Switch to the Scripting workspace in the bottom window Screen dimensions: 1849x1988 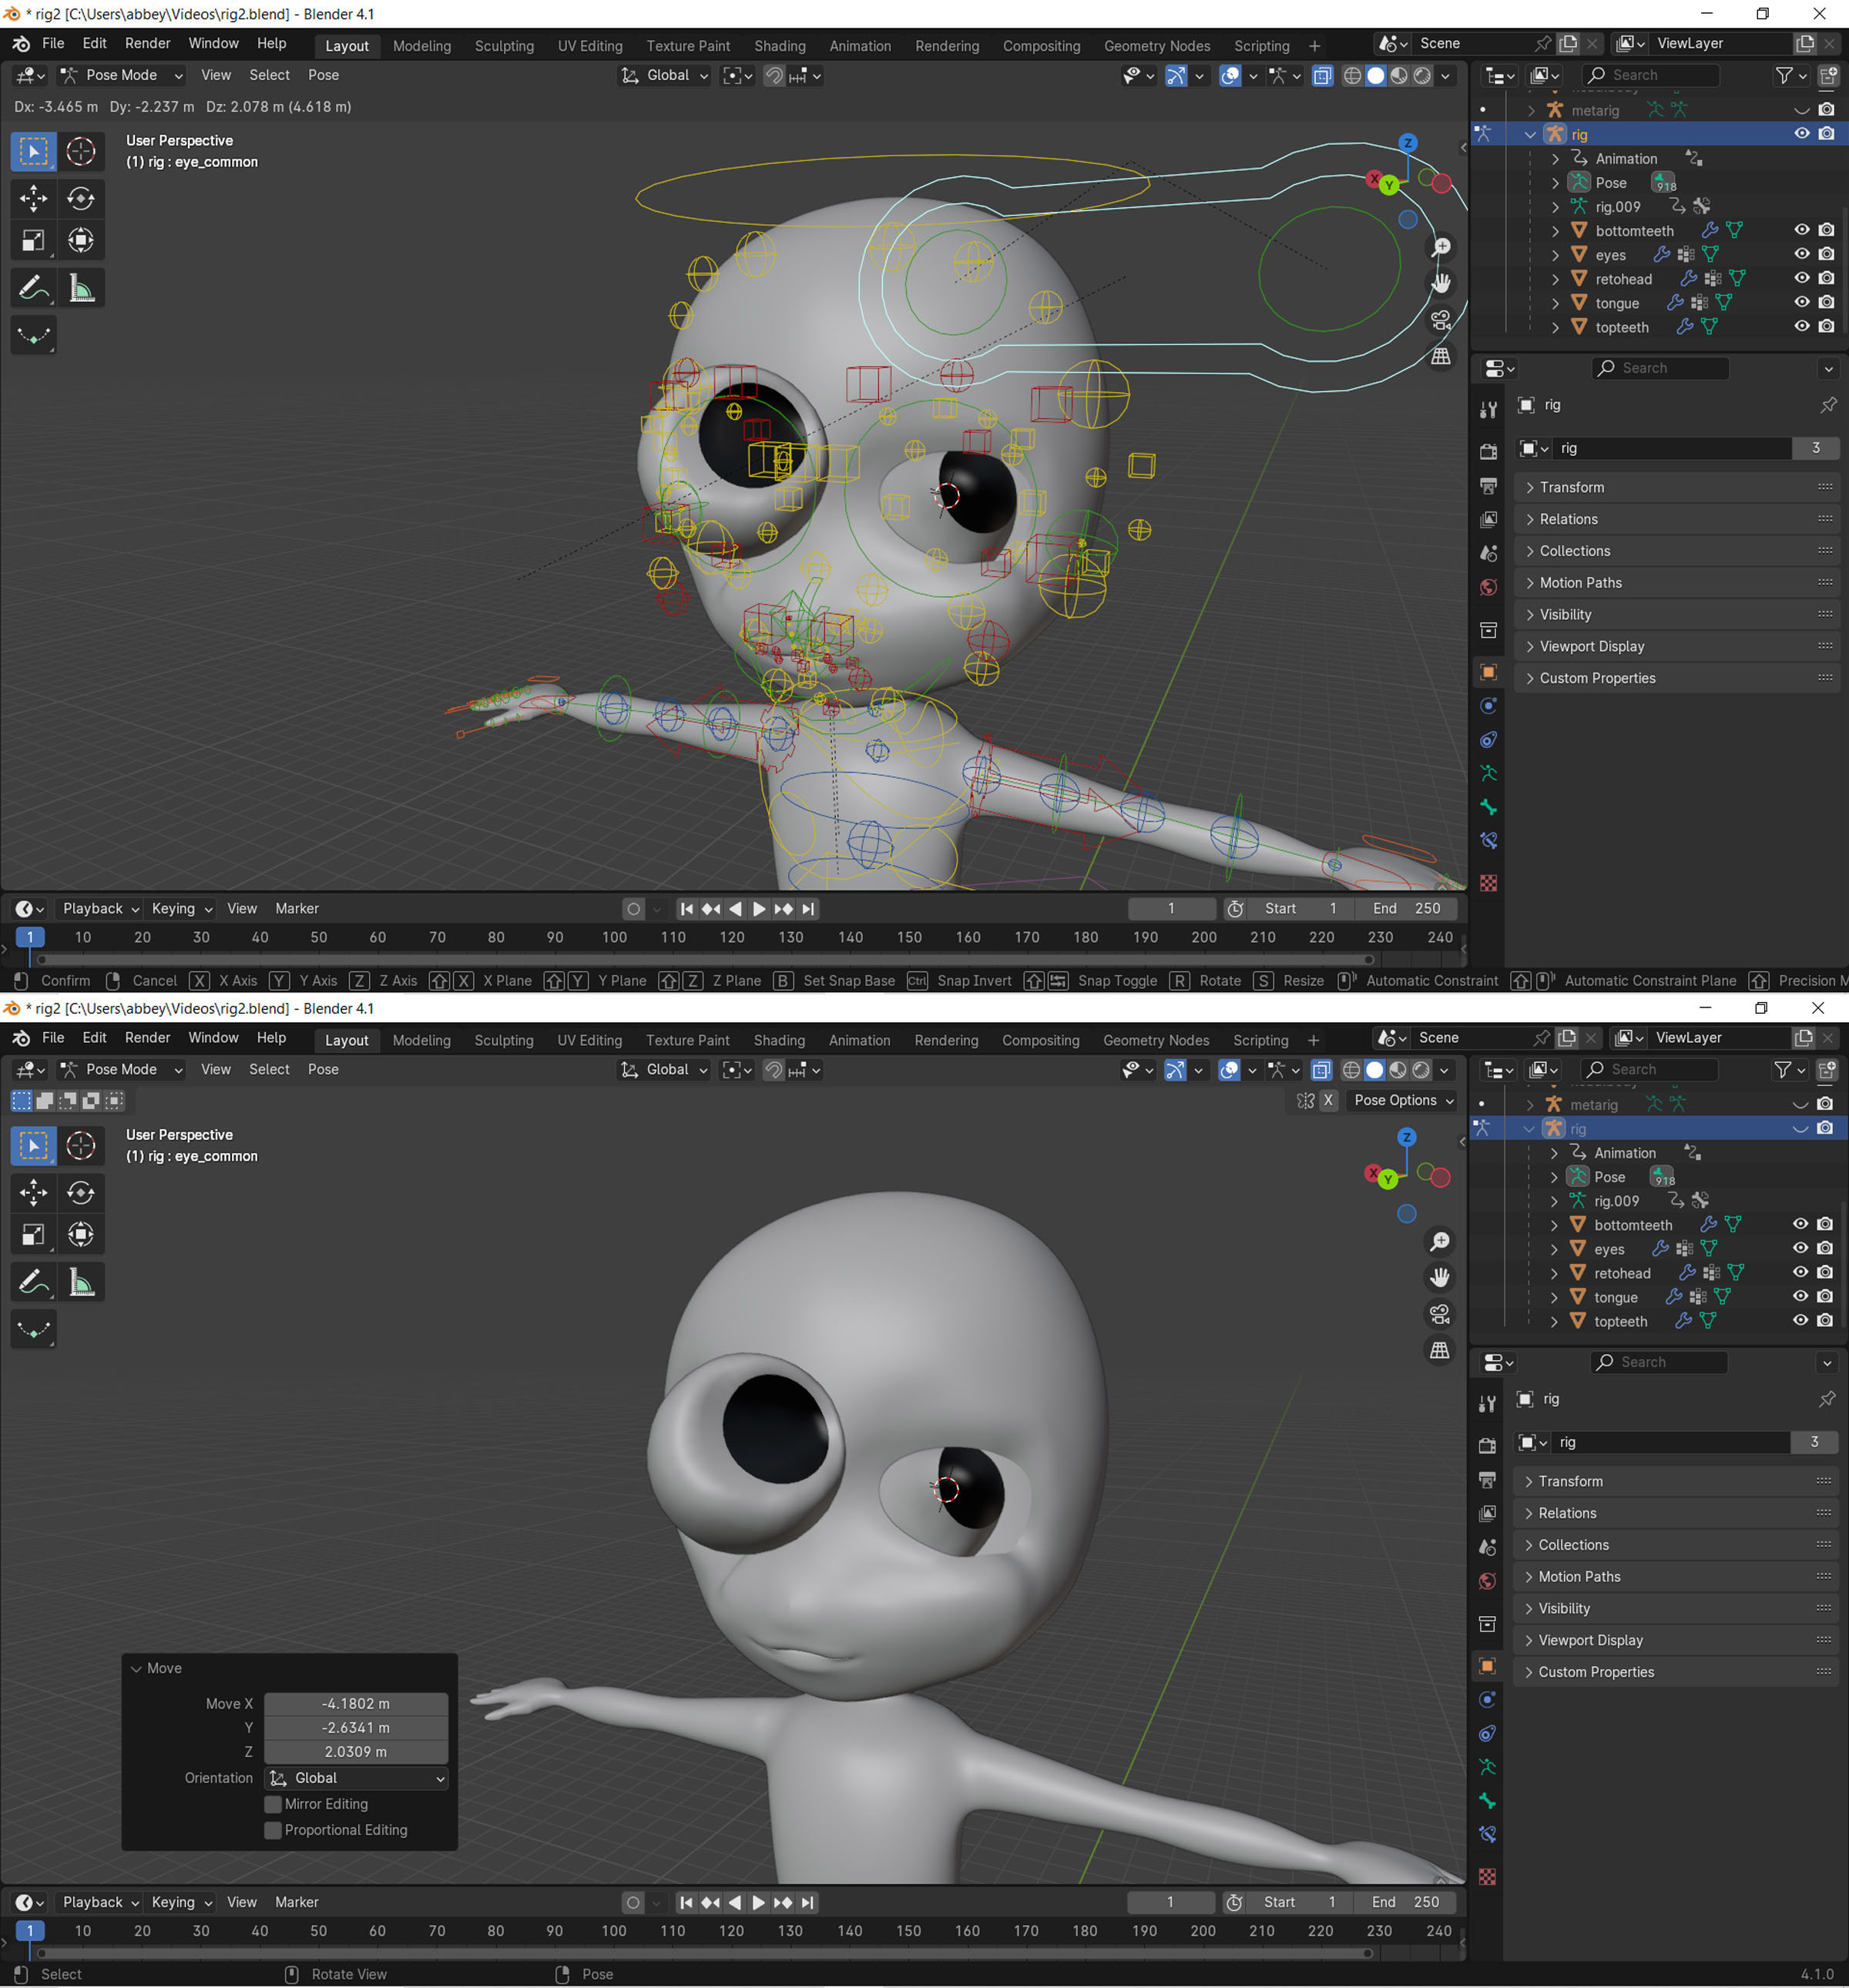click(x=1261, y=1040)
